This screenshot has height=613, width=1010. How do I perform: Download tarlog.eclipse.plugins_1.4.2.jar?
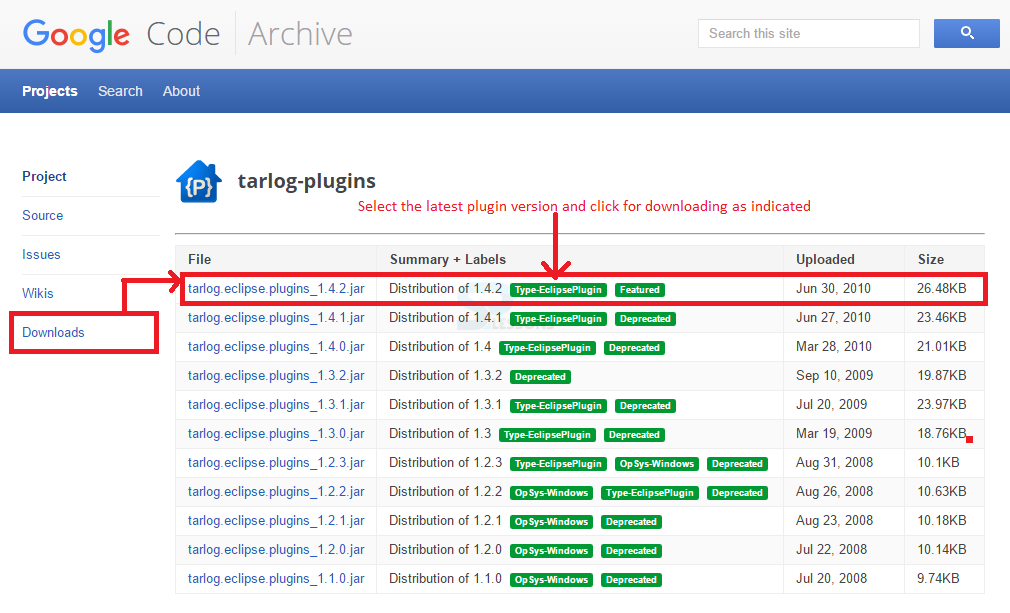click(x=276, y=289)
